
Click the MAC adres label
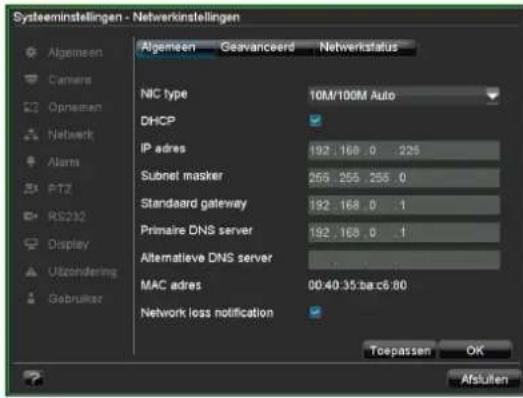coord(171,285)
